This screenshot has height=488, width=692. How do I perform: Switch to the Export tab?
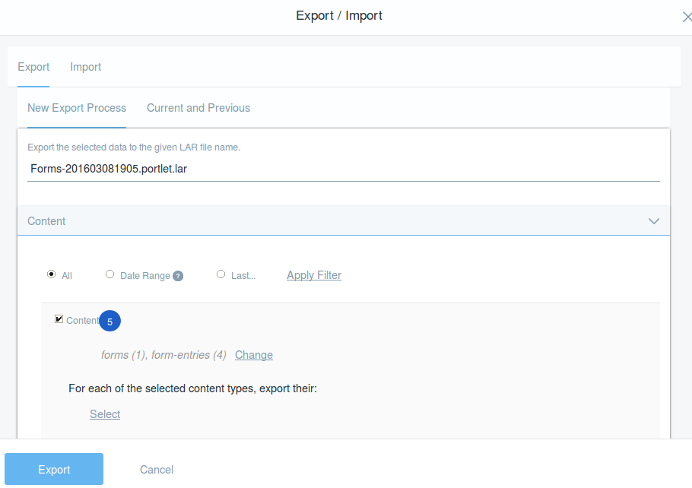coord(34,67)
